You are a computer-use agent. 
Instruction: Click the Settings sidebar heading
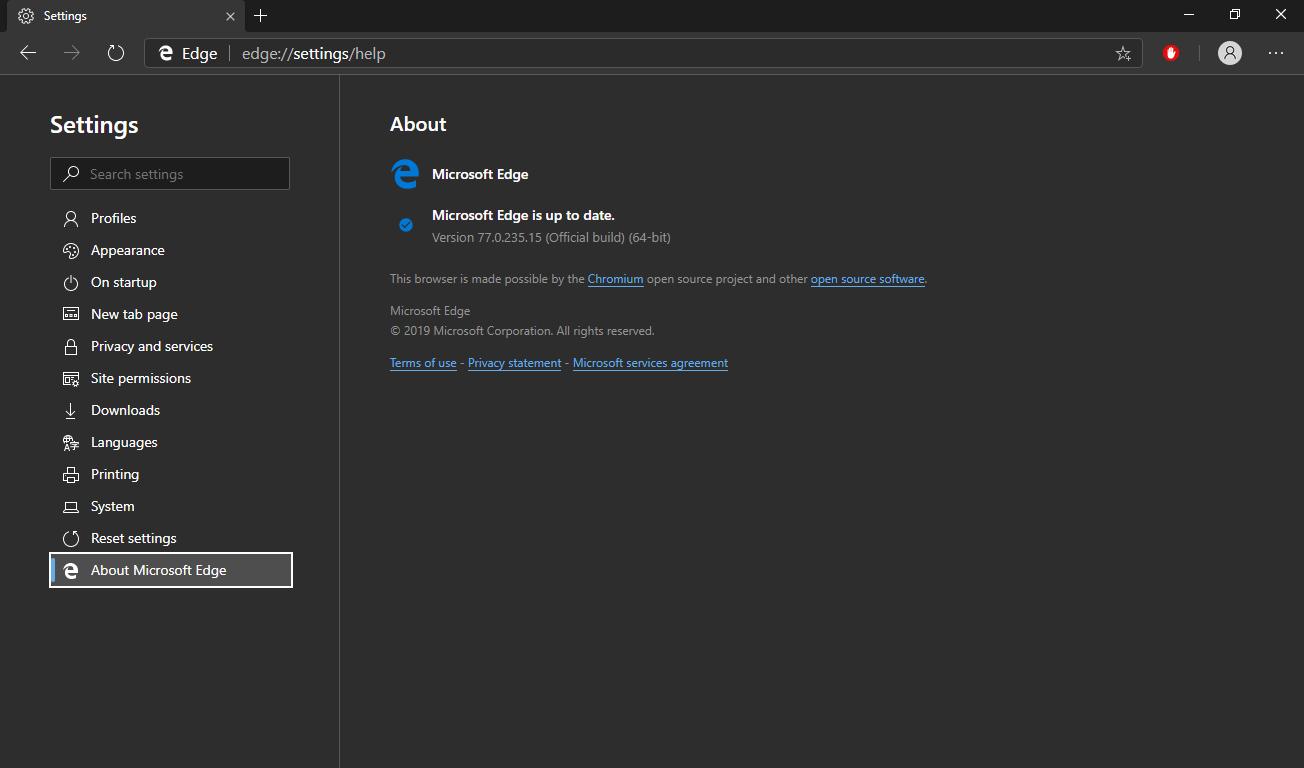click(x=94, y=125)
